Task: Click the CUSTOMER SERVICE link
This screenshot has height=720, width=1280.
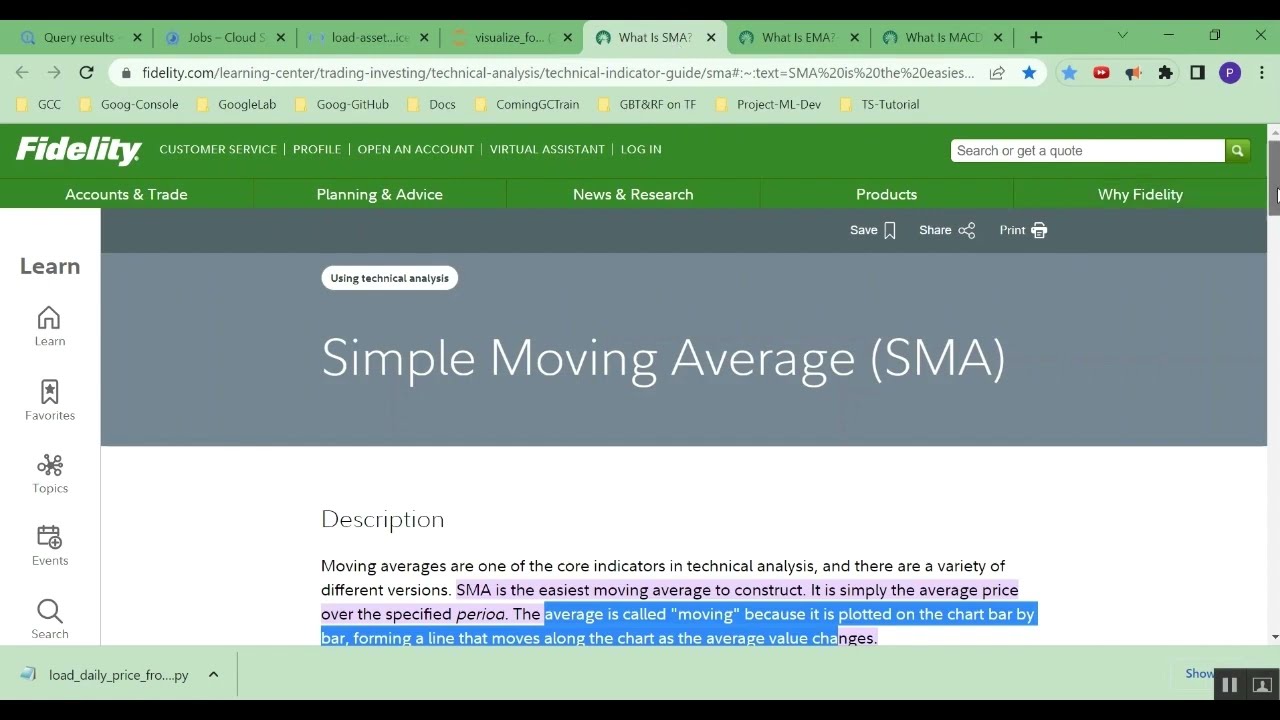Action: pyautogui.click(x=218, y=149)
